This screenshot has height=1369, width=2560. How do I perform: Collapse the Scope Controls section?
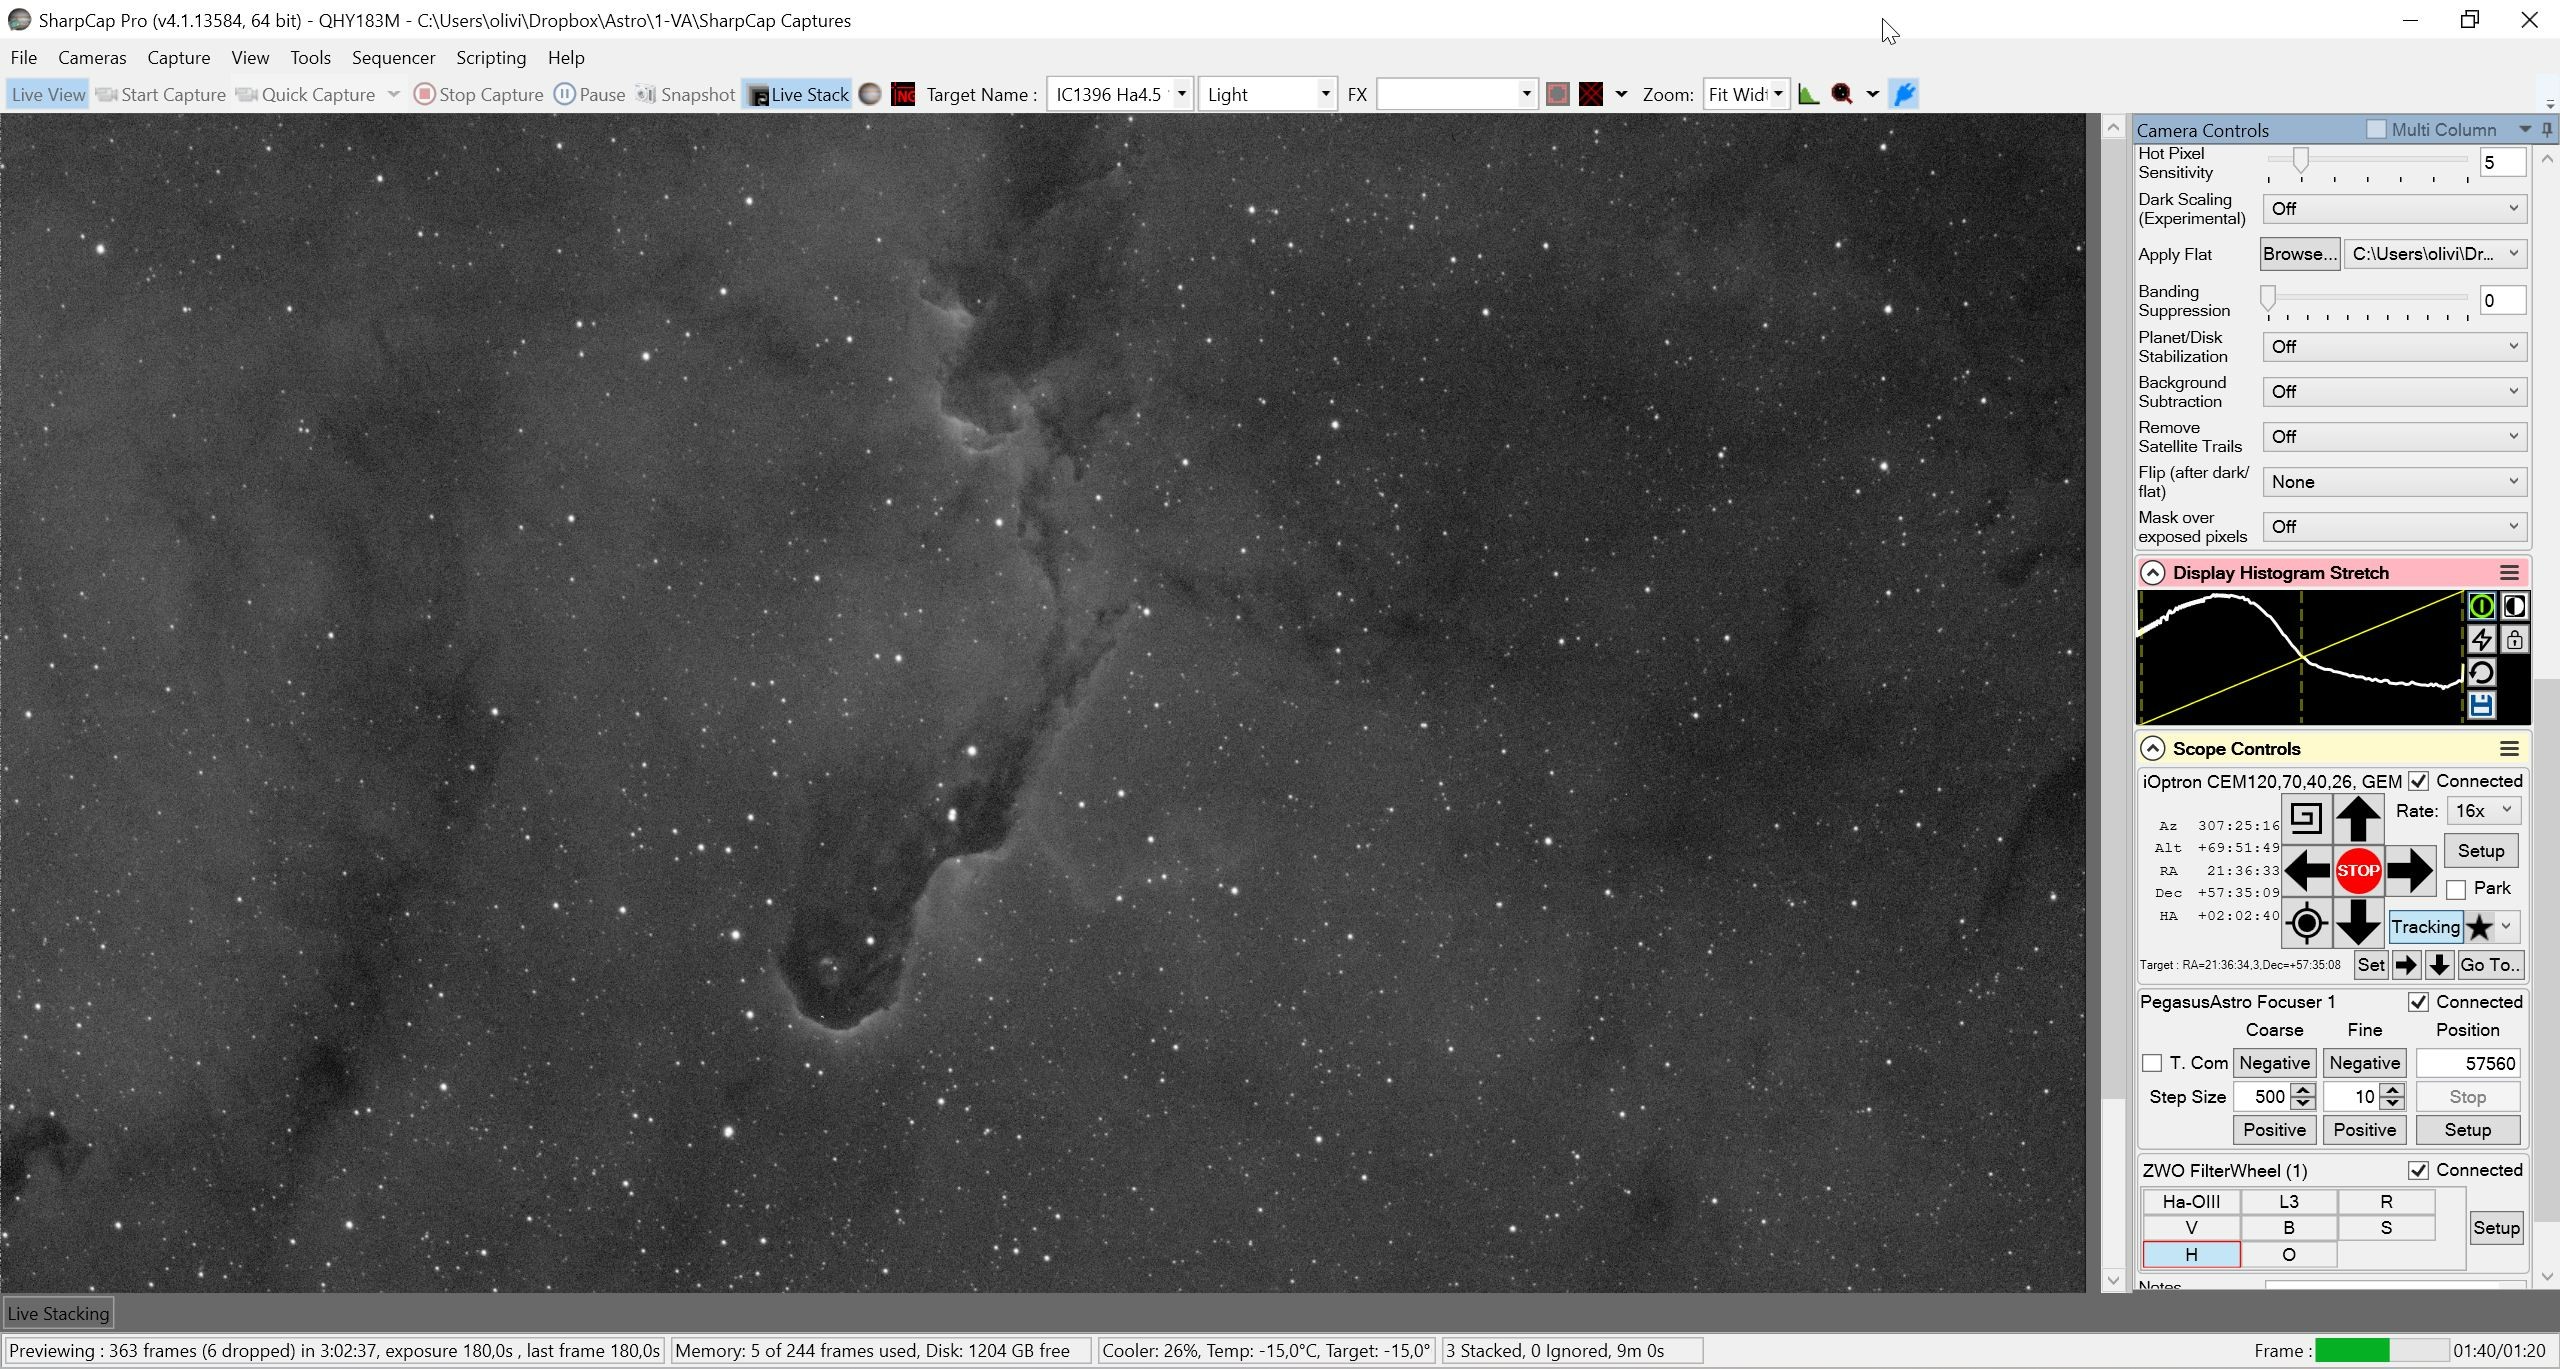point(2152,749)
